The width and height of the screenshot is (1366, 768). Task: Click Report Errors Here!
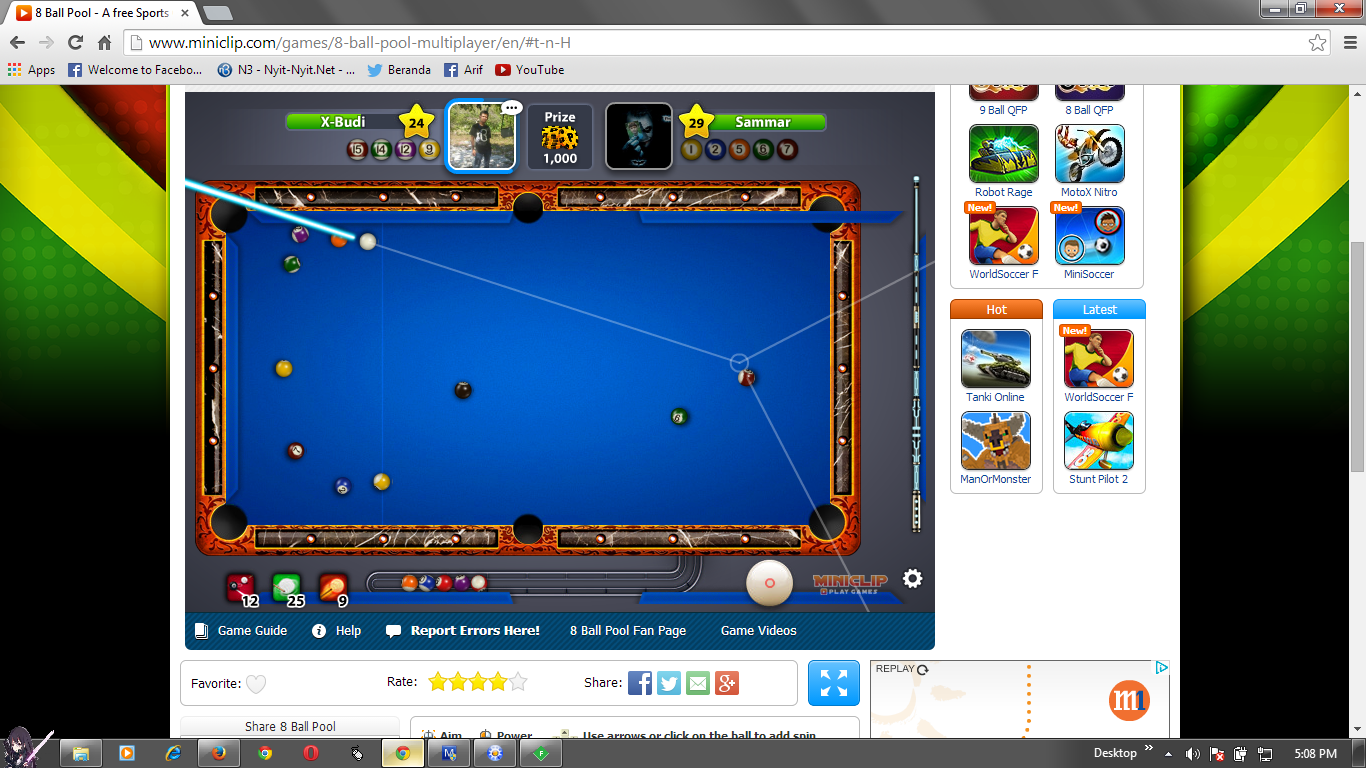463,631
